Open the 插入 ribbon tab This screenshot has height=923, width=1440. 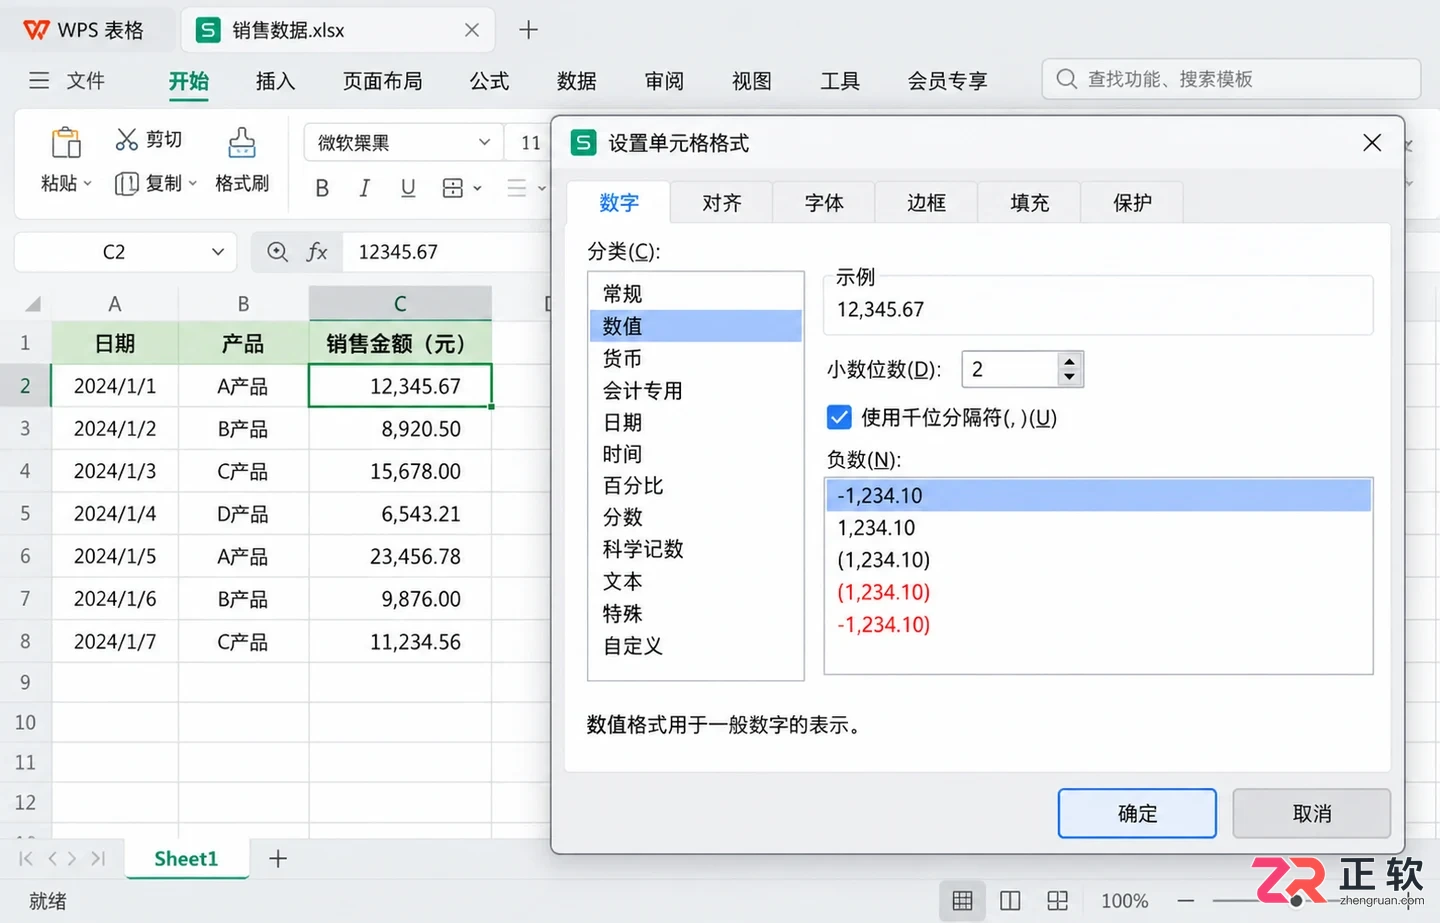tap(275, 82)
